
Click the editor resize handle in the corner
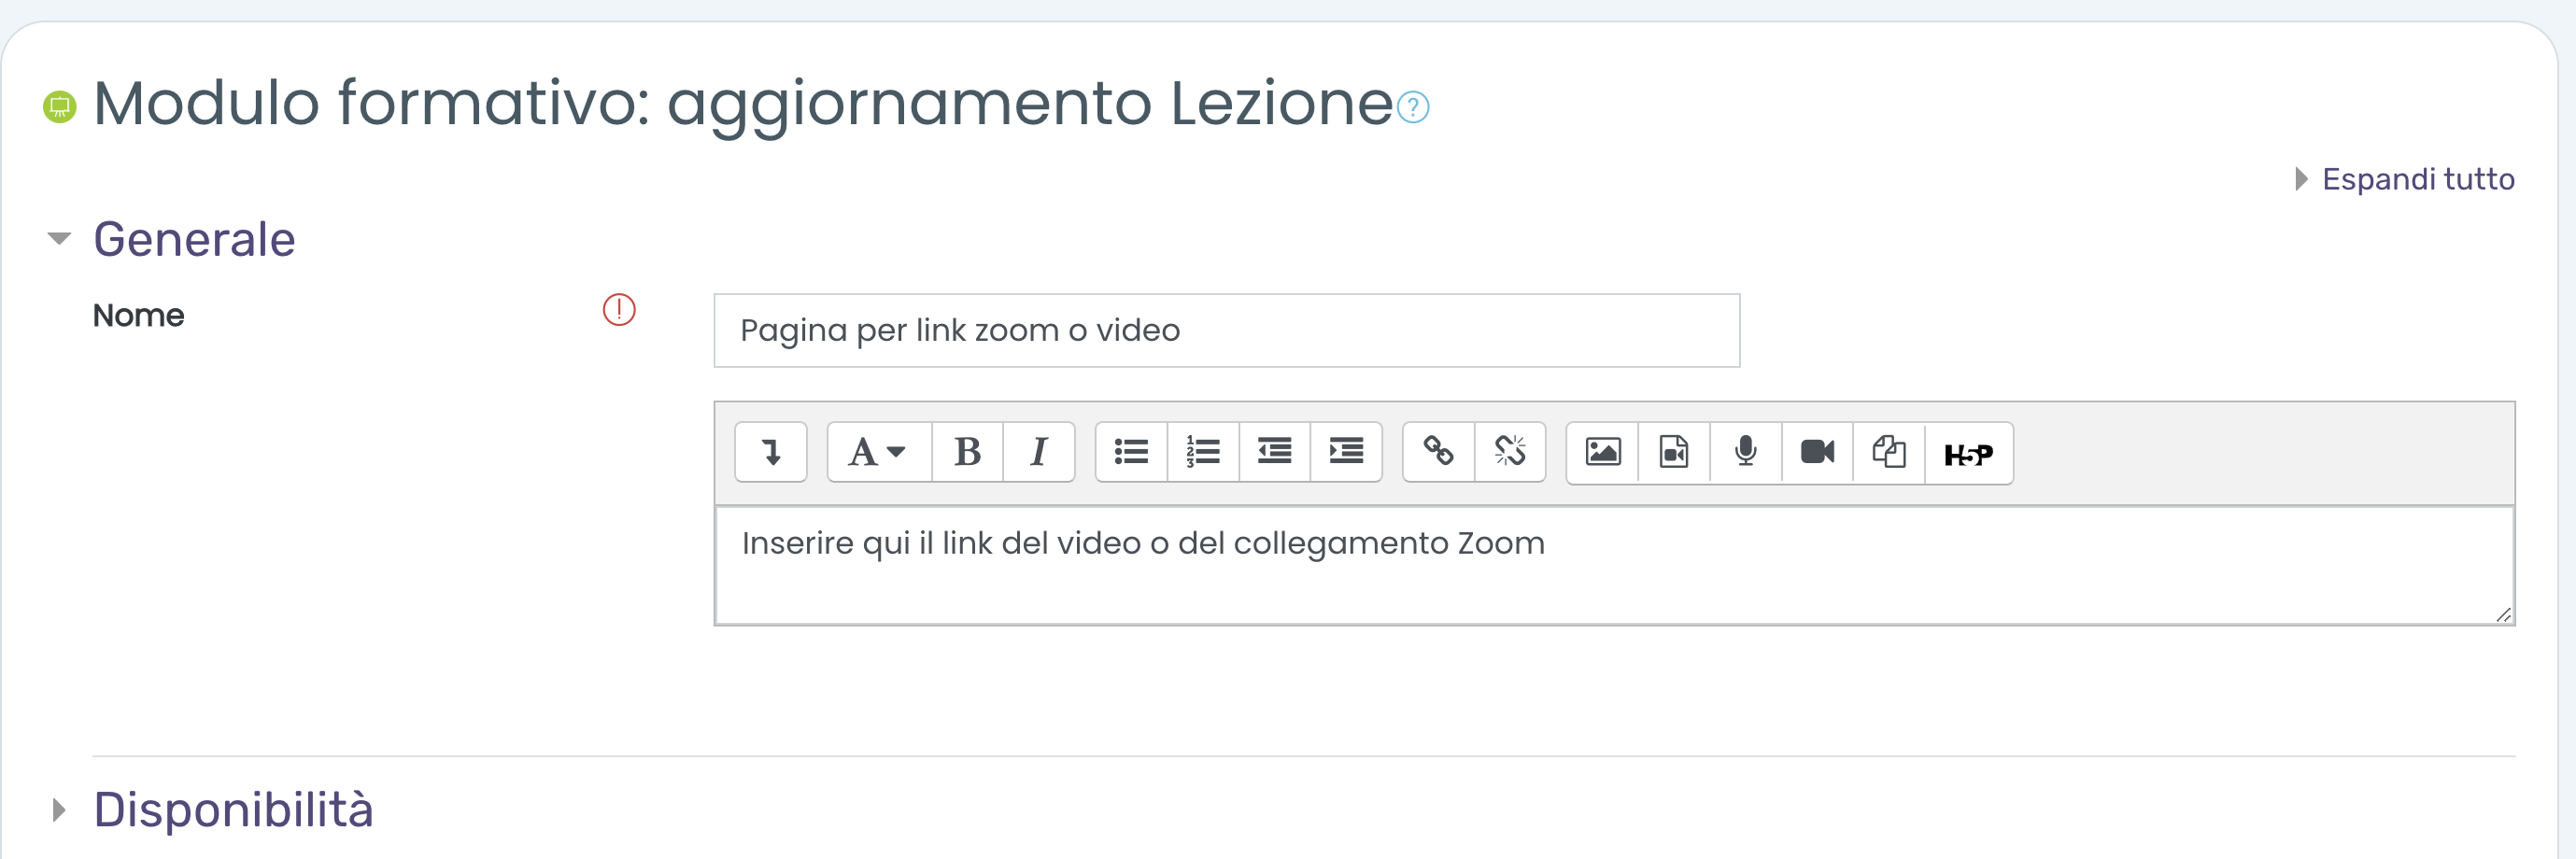[x=2503, y=614]
